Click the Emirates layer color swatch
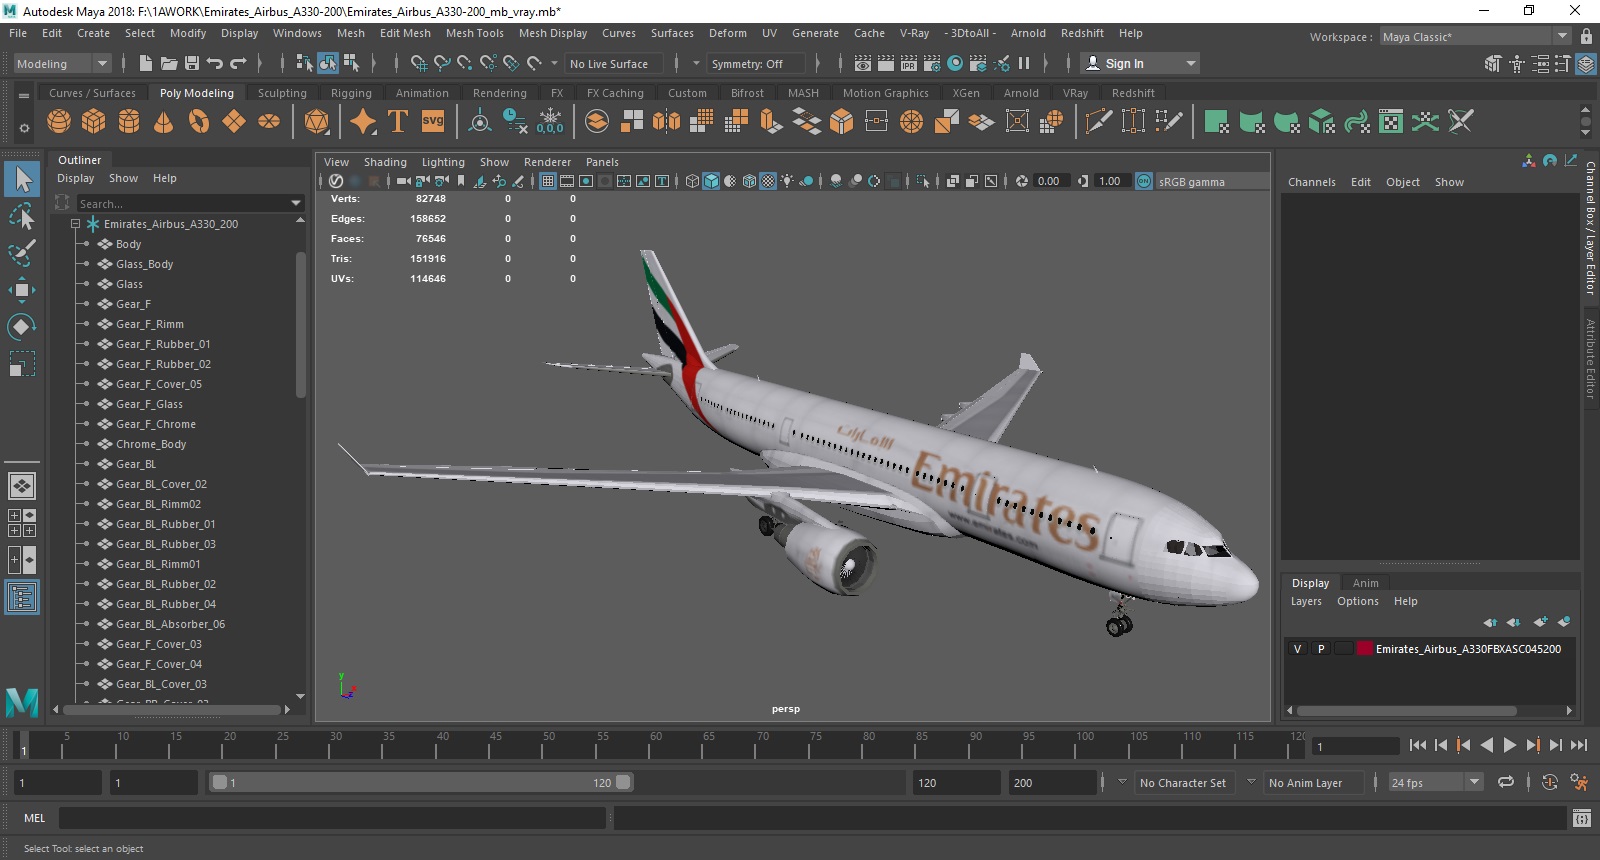This screenshot has height=860, width=1600. click(x=1365, y=649)
